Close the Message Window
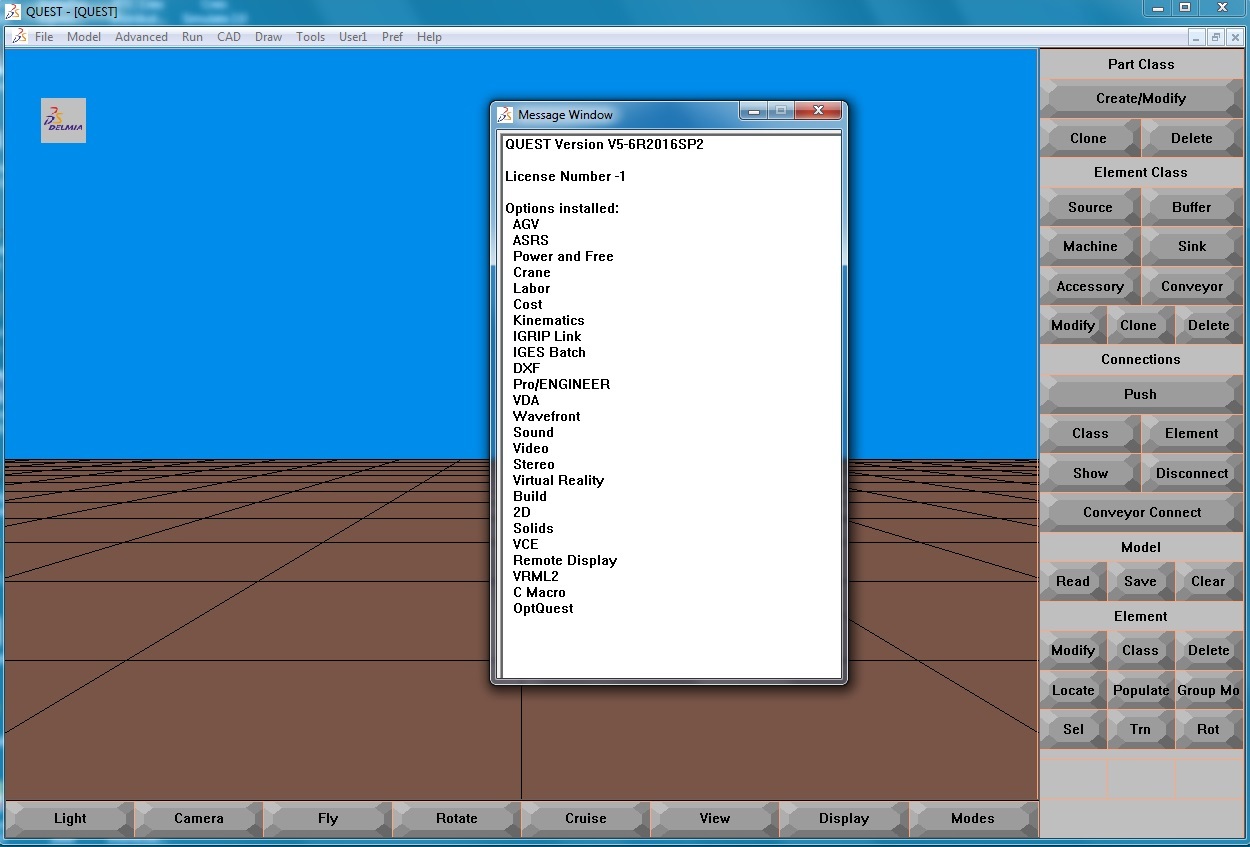The image size is (1250, 847). [x=818, y=110]
